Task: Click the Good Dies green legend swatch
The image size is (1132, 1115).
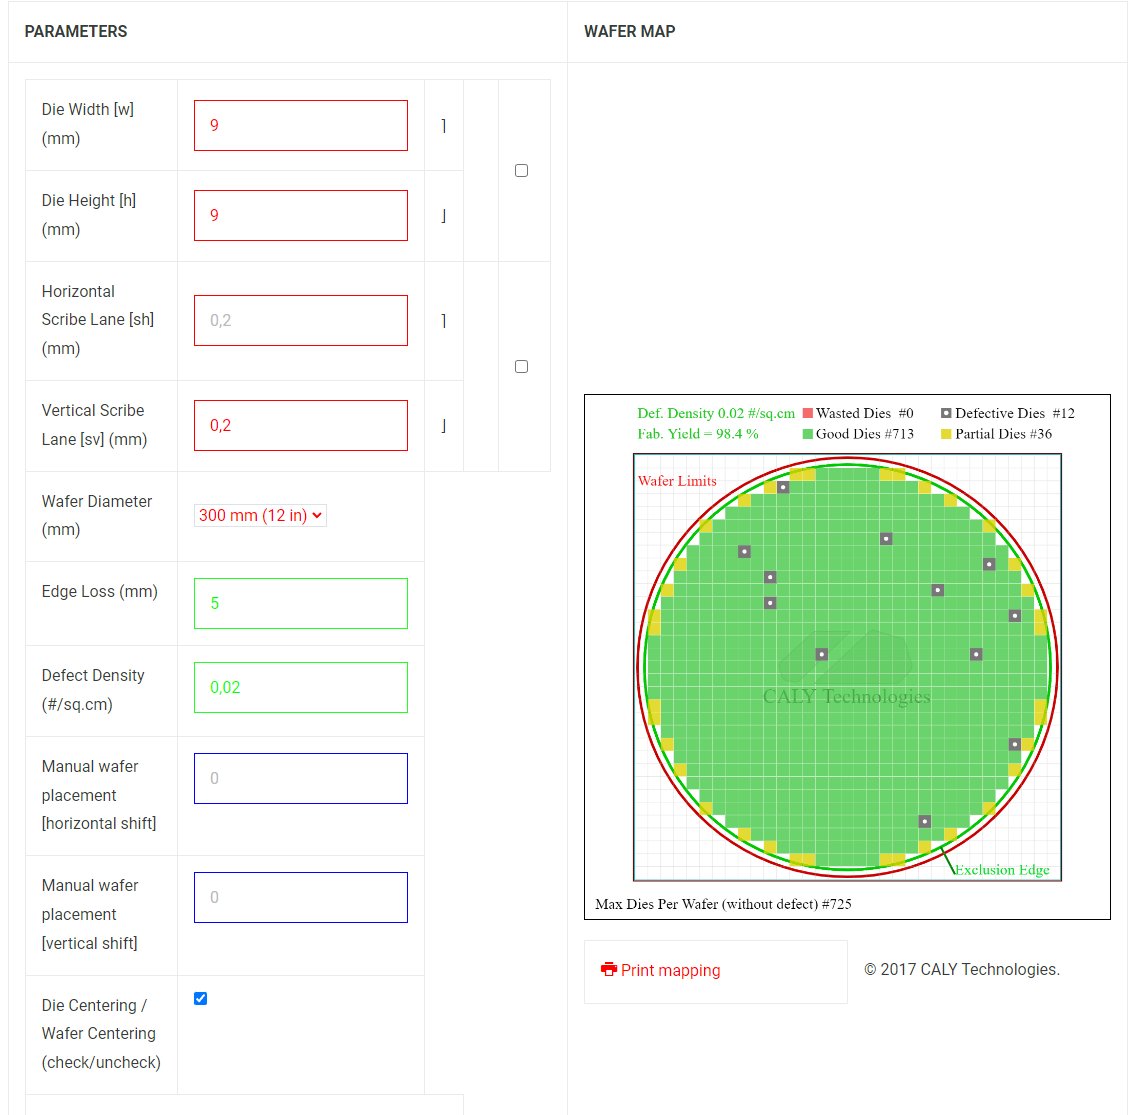Action: click(x=808, y=434)
